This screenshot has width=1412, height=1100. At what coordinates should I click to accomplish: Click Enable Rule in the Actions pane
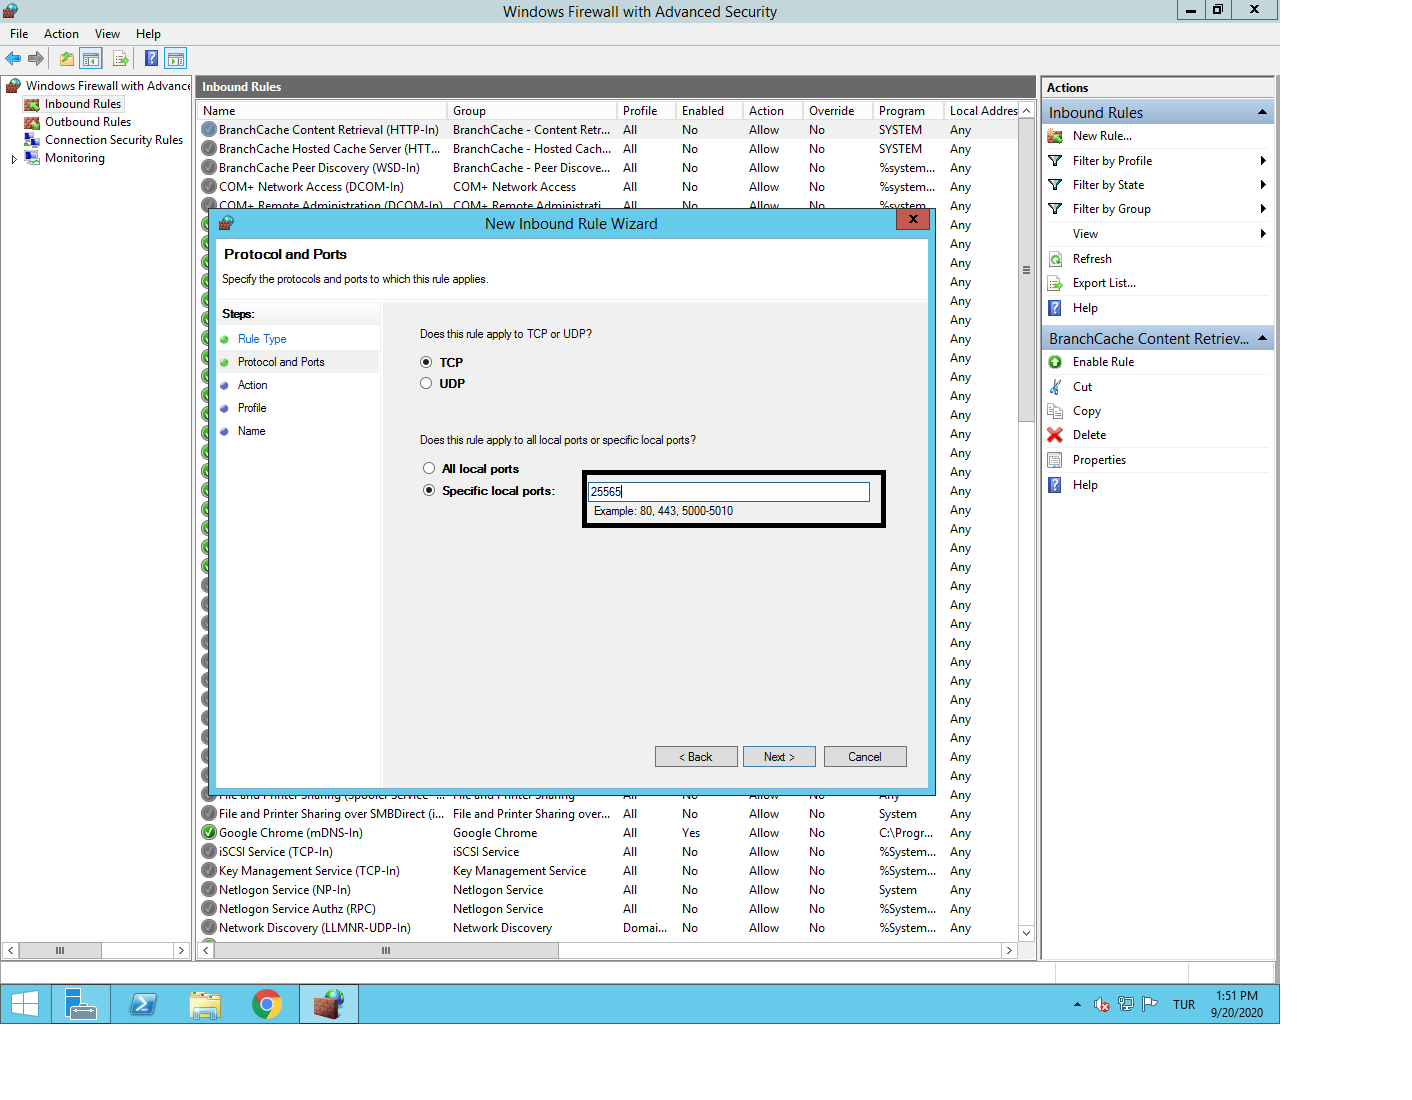pos(1103,362)
